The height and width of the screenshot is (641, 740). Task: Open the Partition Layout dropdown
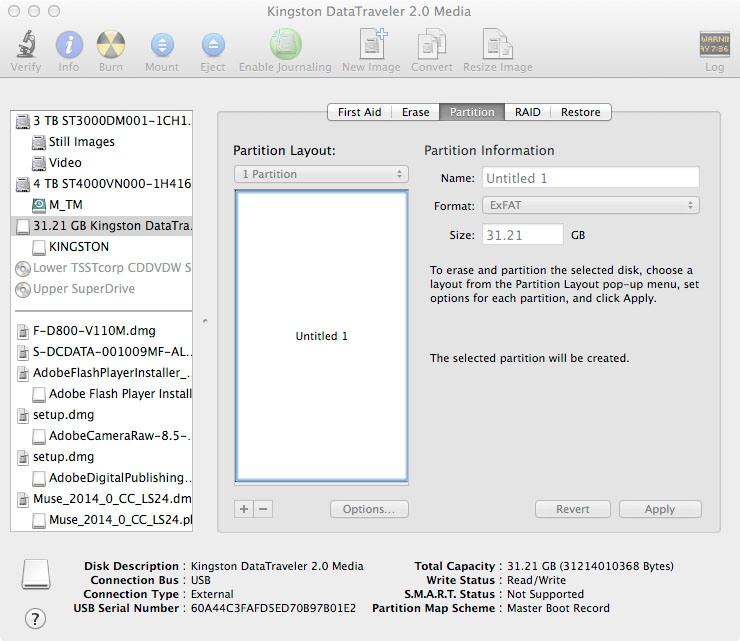[321, 174]
